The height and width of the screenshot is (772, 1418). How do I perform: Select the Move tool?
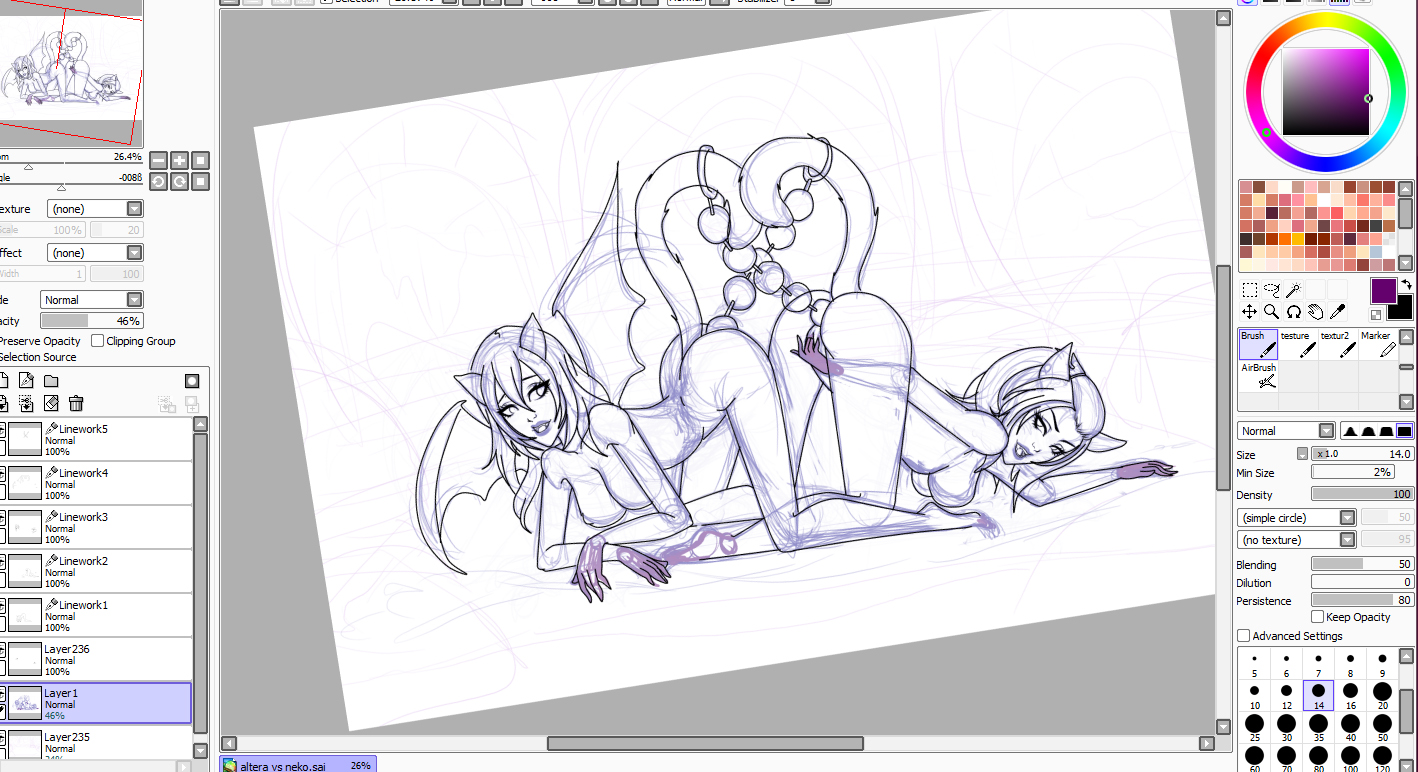click(1250, 312)
